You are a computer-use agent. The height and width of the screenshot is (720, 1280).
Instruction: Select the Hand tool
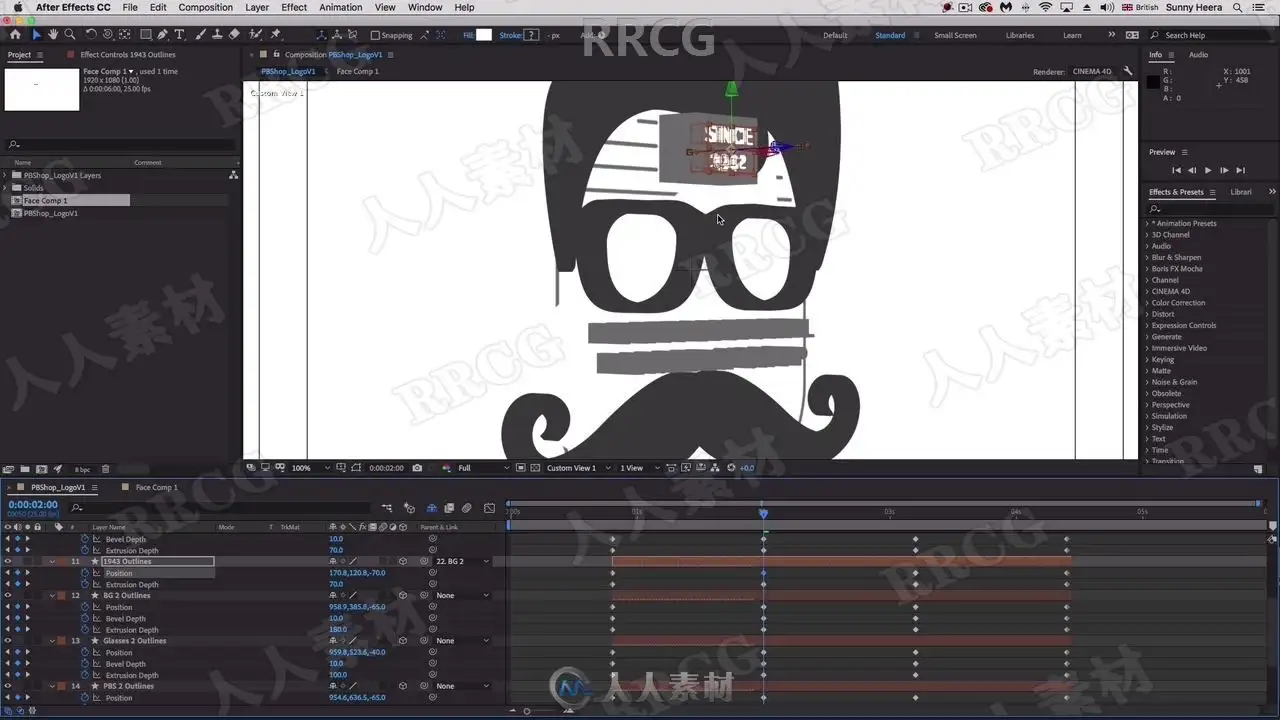pos(53,35)
